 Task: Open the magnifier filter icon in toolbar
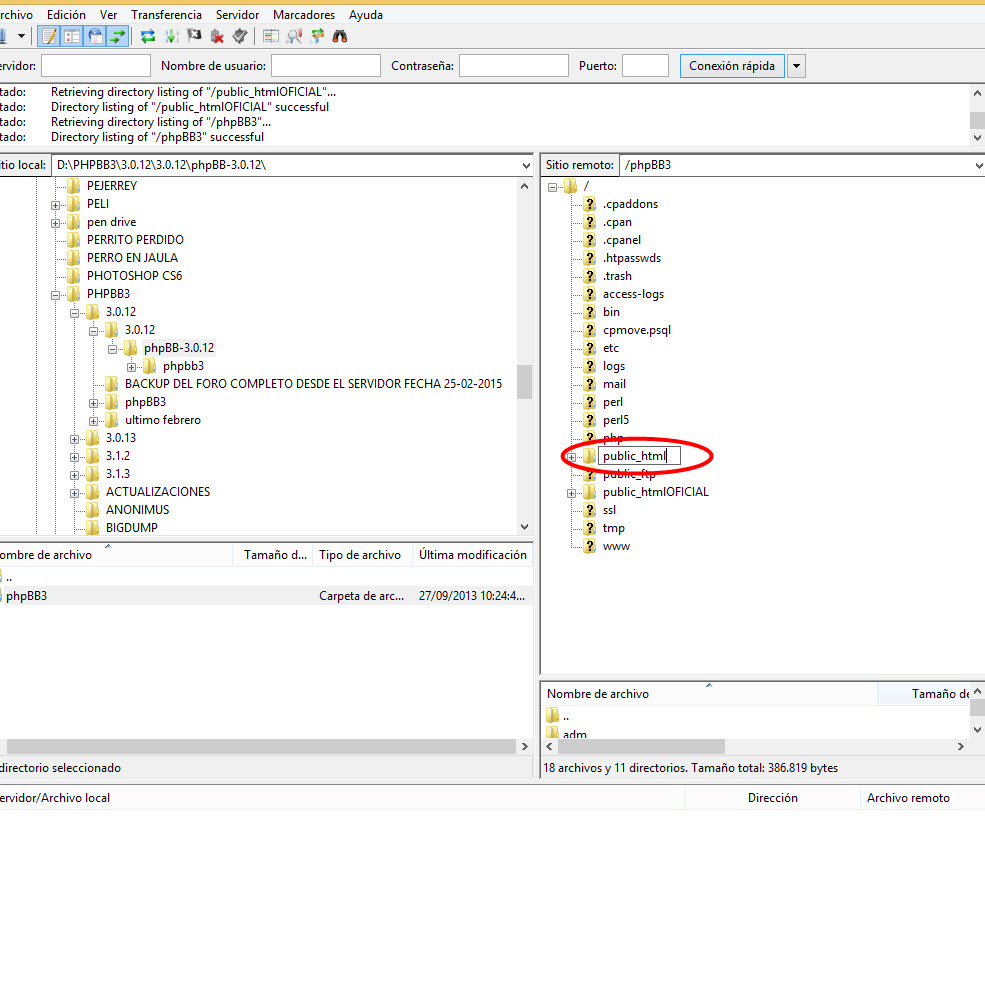pyautogui.click(x=295, y=36)
